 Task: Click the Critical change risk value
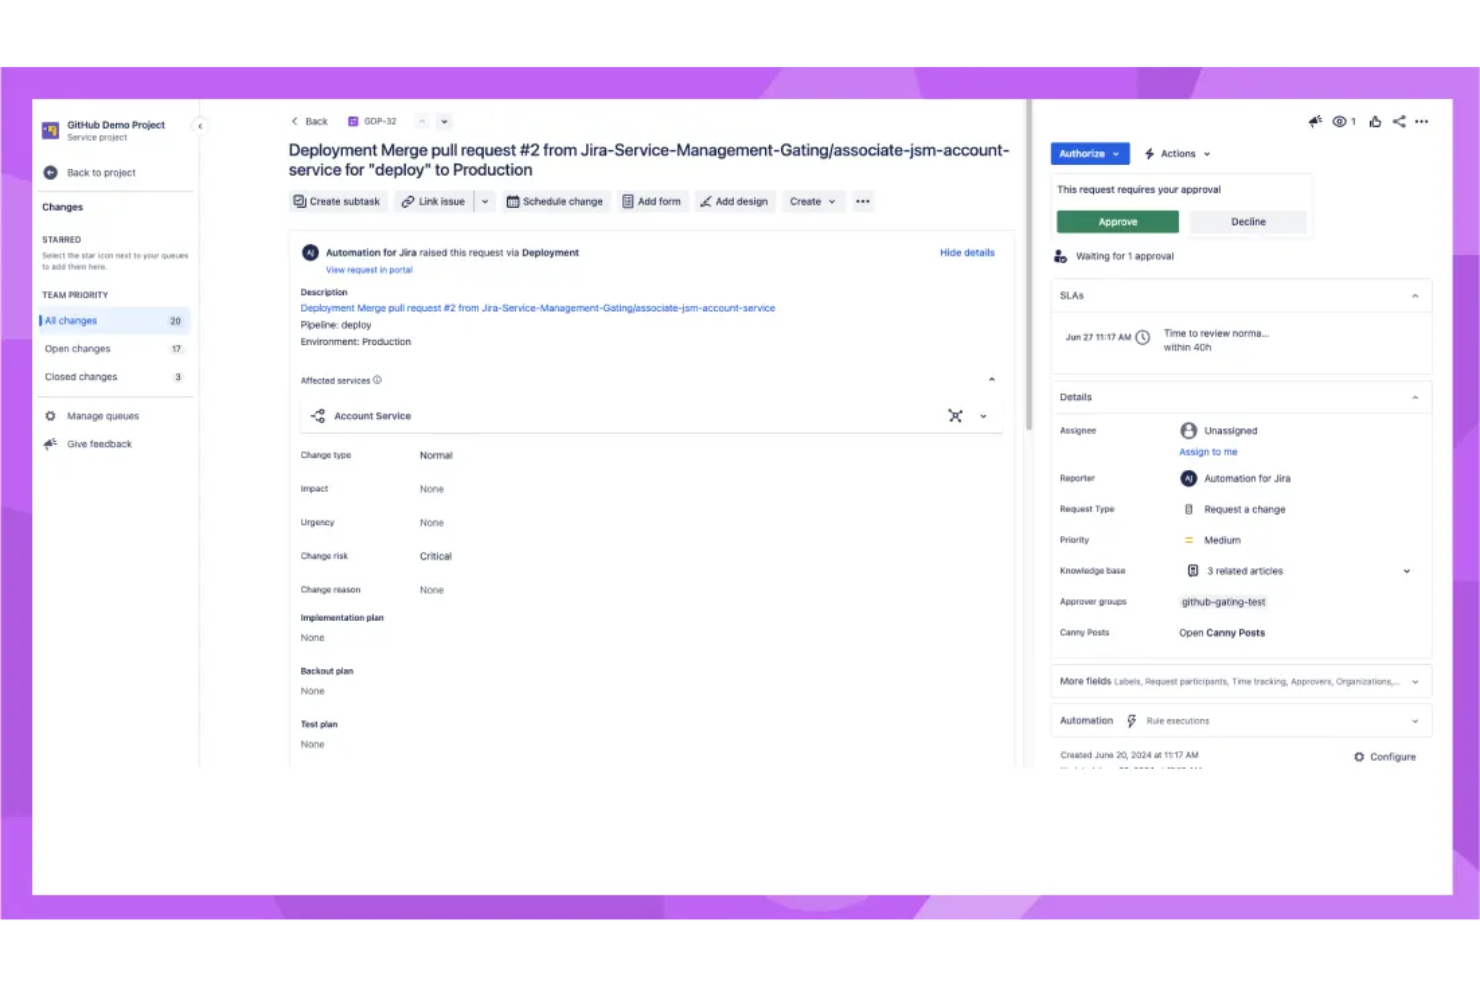click(435, 557)
